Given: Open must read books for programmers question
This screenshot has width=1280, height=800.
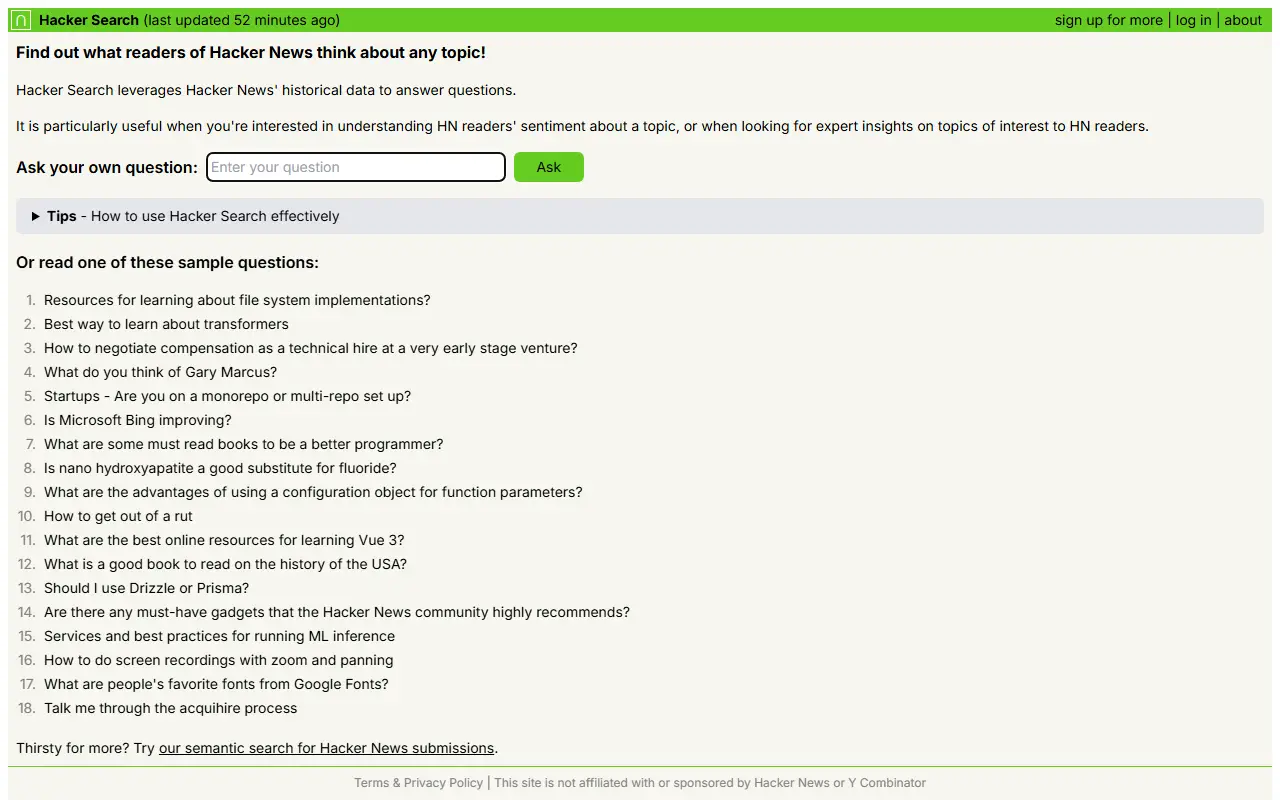Looking at the screenshot, I should pyautogui.click(x=243, y=444).
